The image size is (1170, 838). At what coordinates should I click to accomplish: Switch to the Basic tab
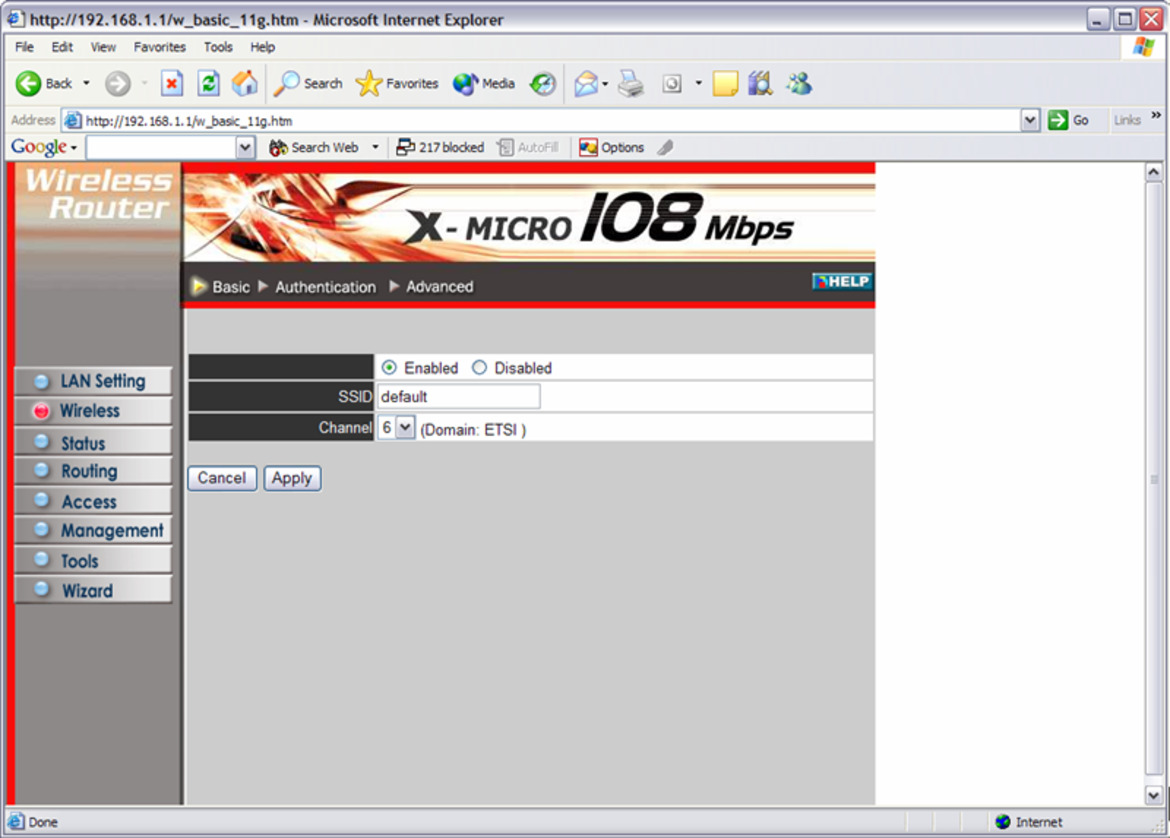(231, 287)
